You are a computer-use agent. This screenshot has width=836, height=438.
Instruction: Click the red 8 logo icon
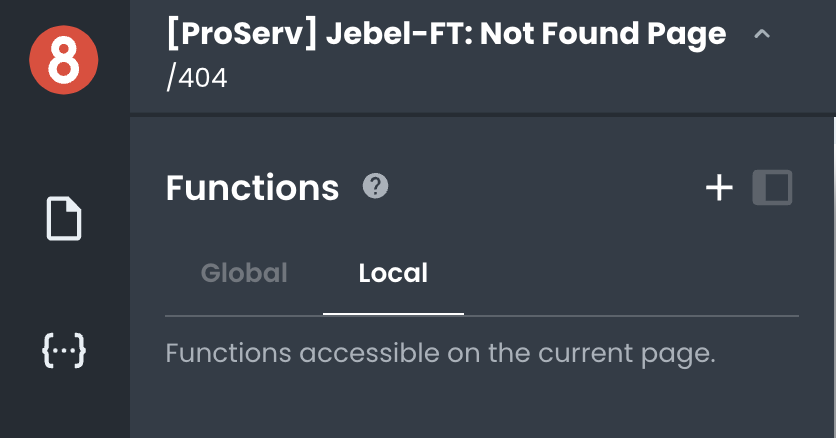(x=64, y=61)
